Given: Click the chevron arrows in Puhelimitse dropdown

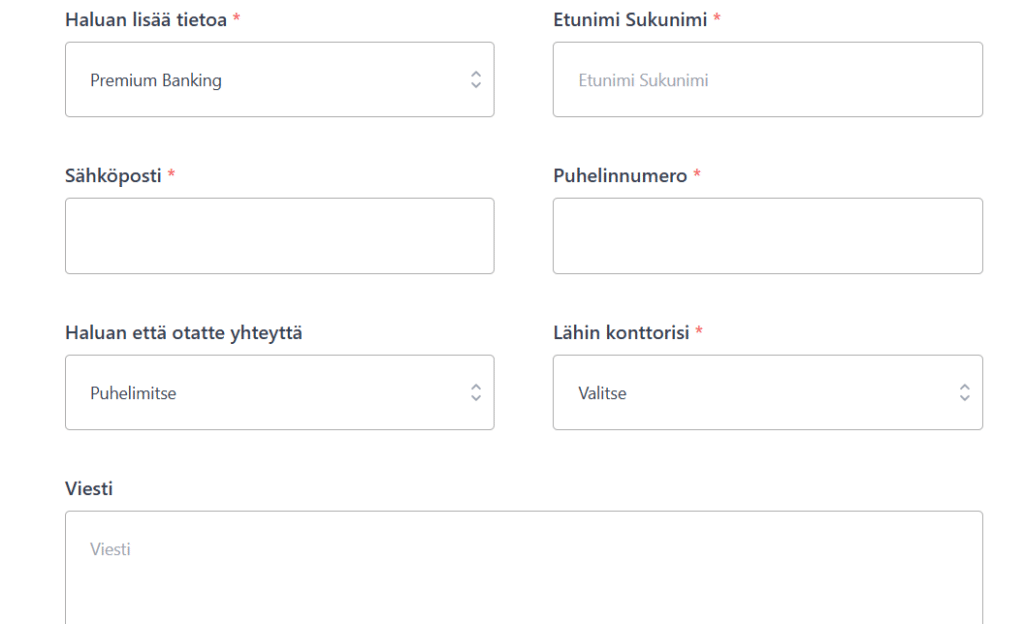Looking at the screenshot, I should point(476,393).
